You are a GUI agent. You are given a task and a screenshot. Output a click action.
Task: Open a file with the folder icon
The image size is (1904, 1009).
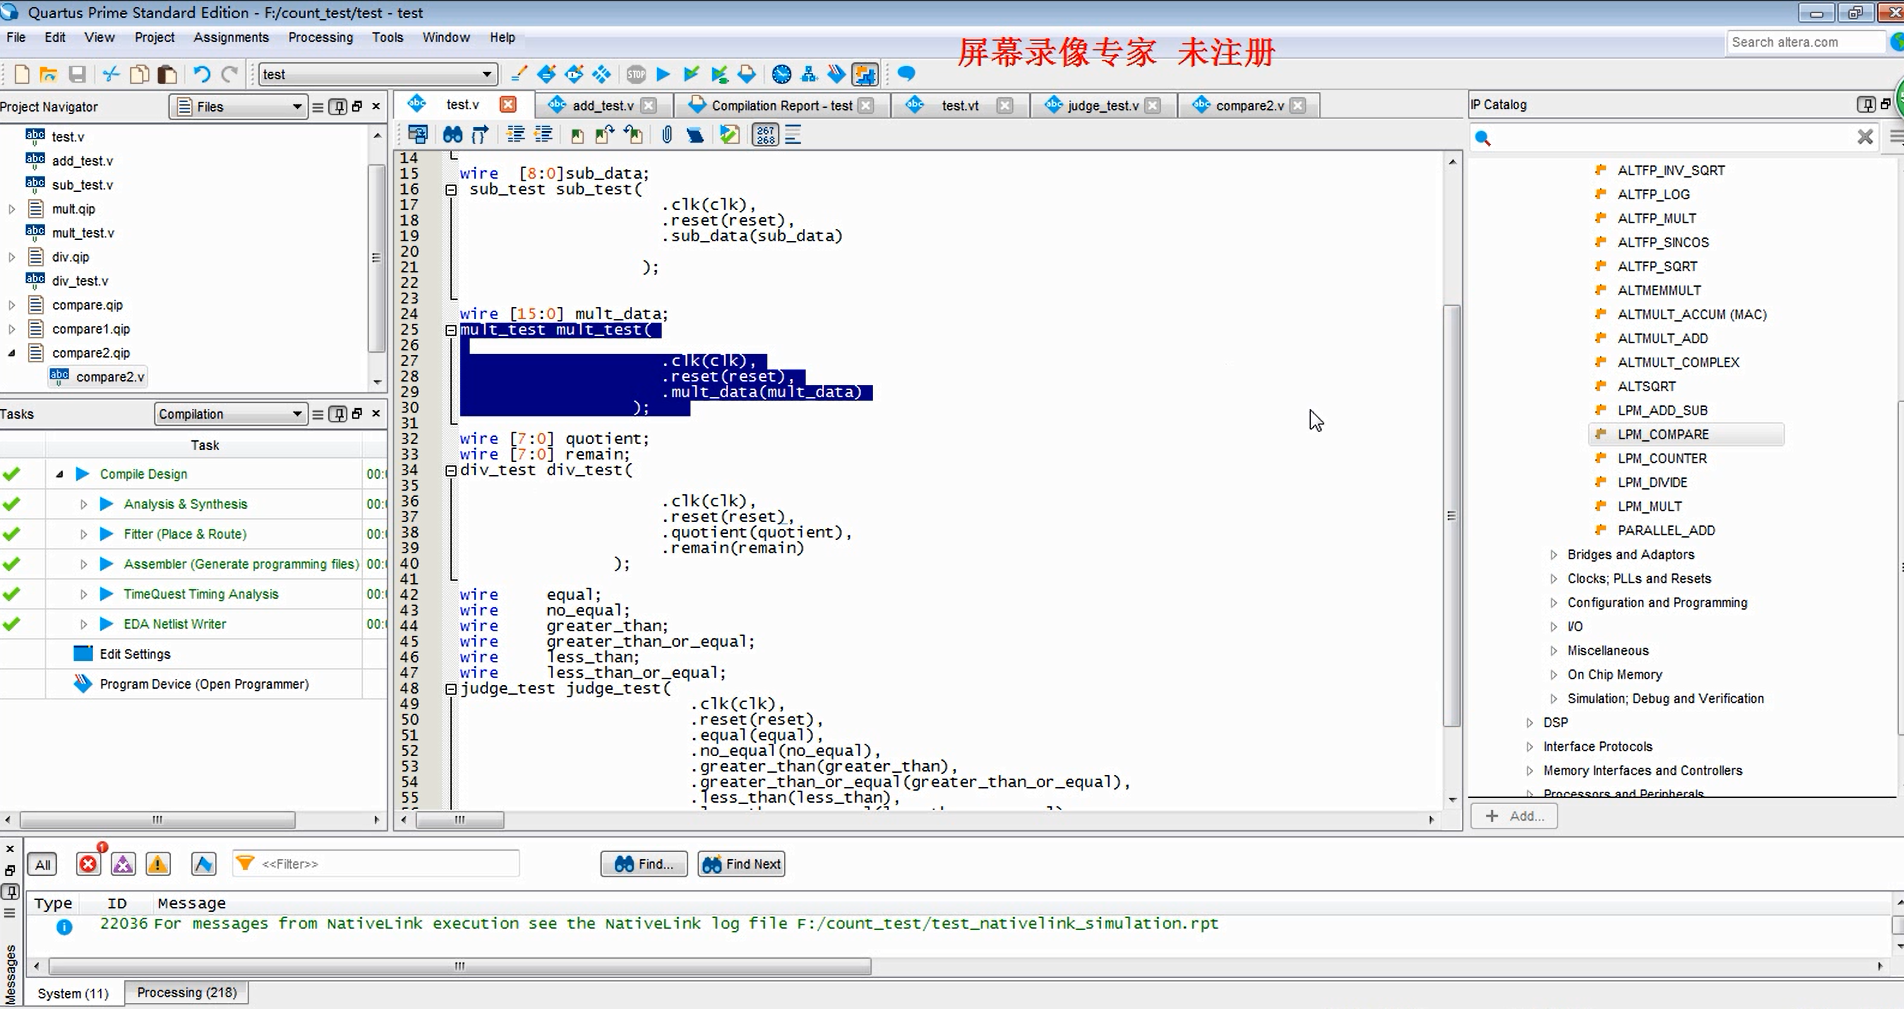point(48,74)
